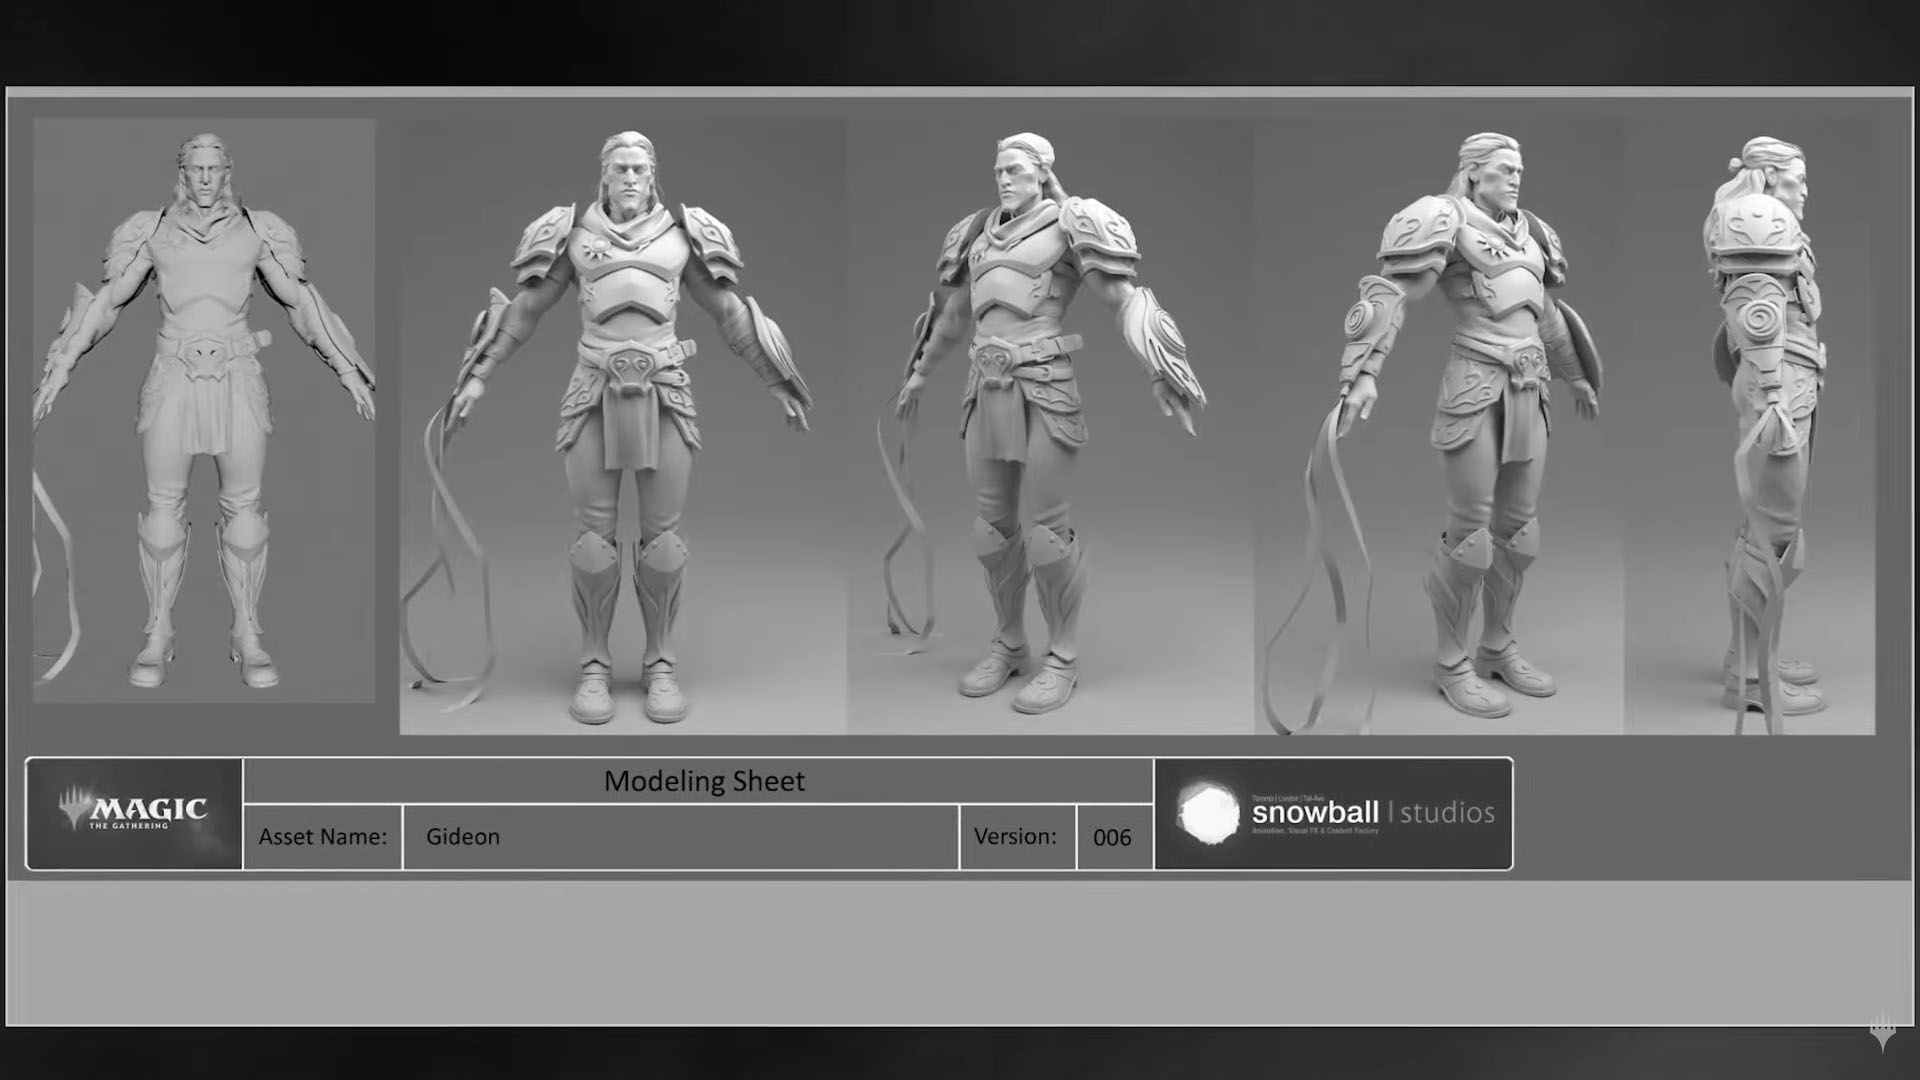Open the side profile view render
1920x1080 pixels.
tap(1750, 427)
